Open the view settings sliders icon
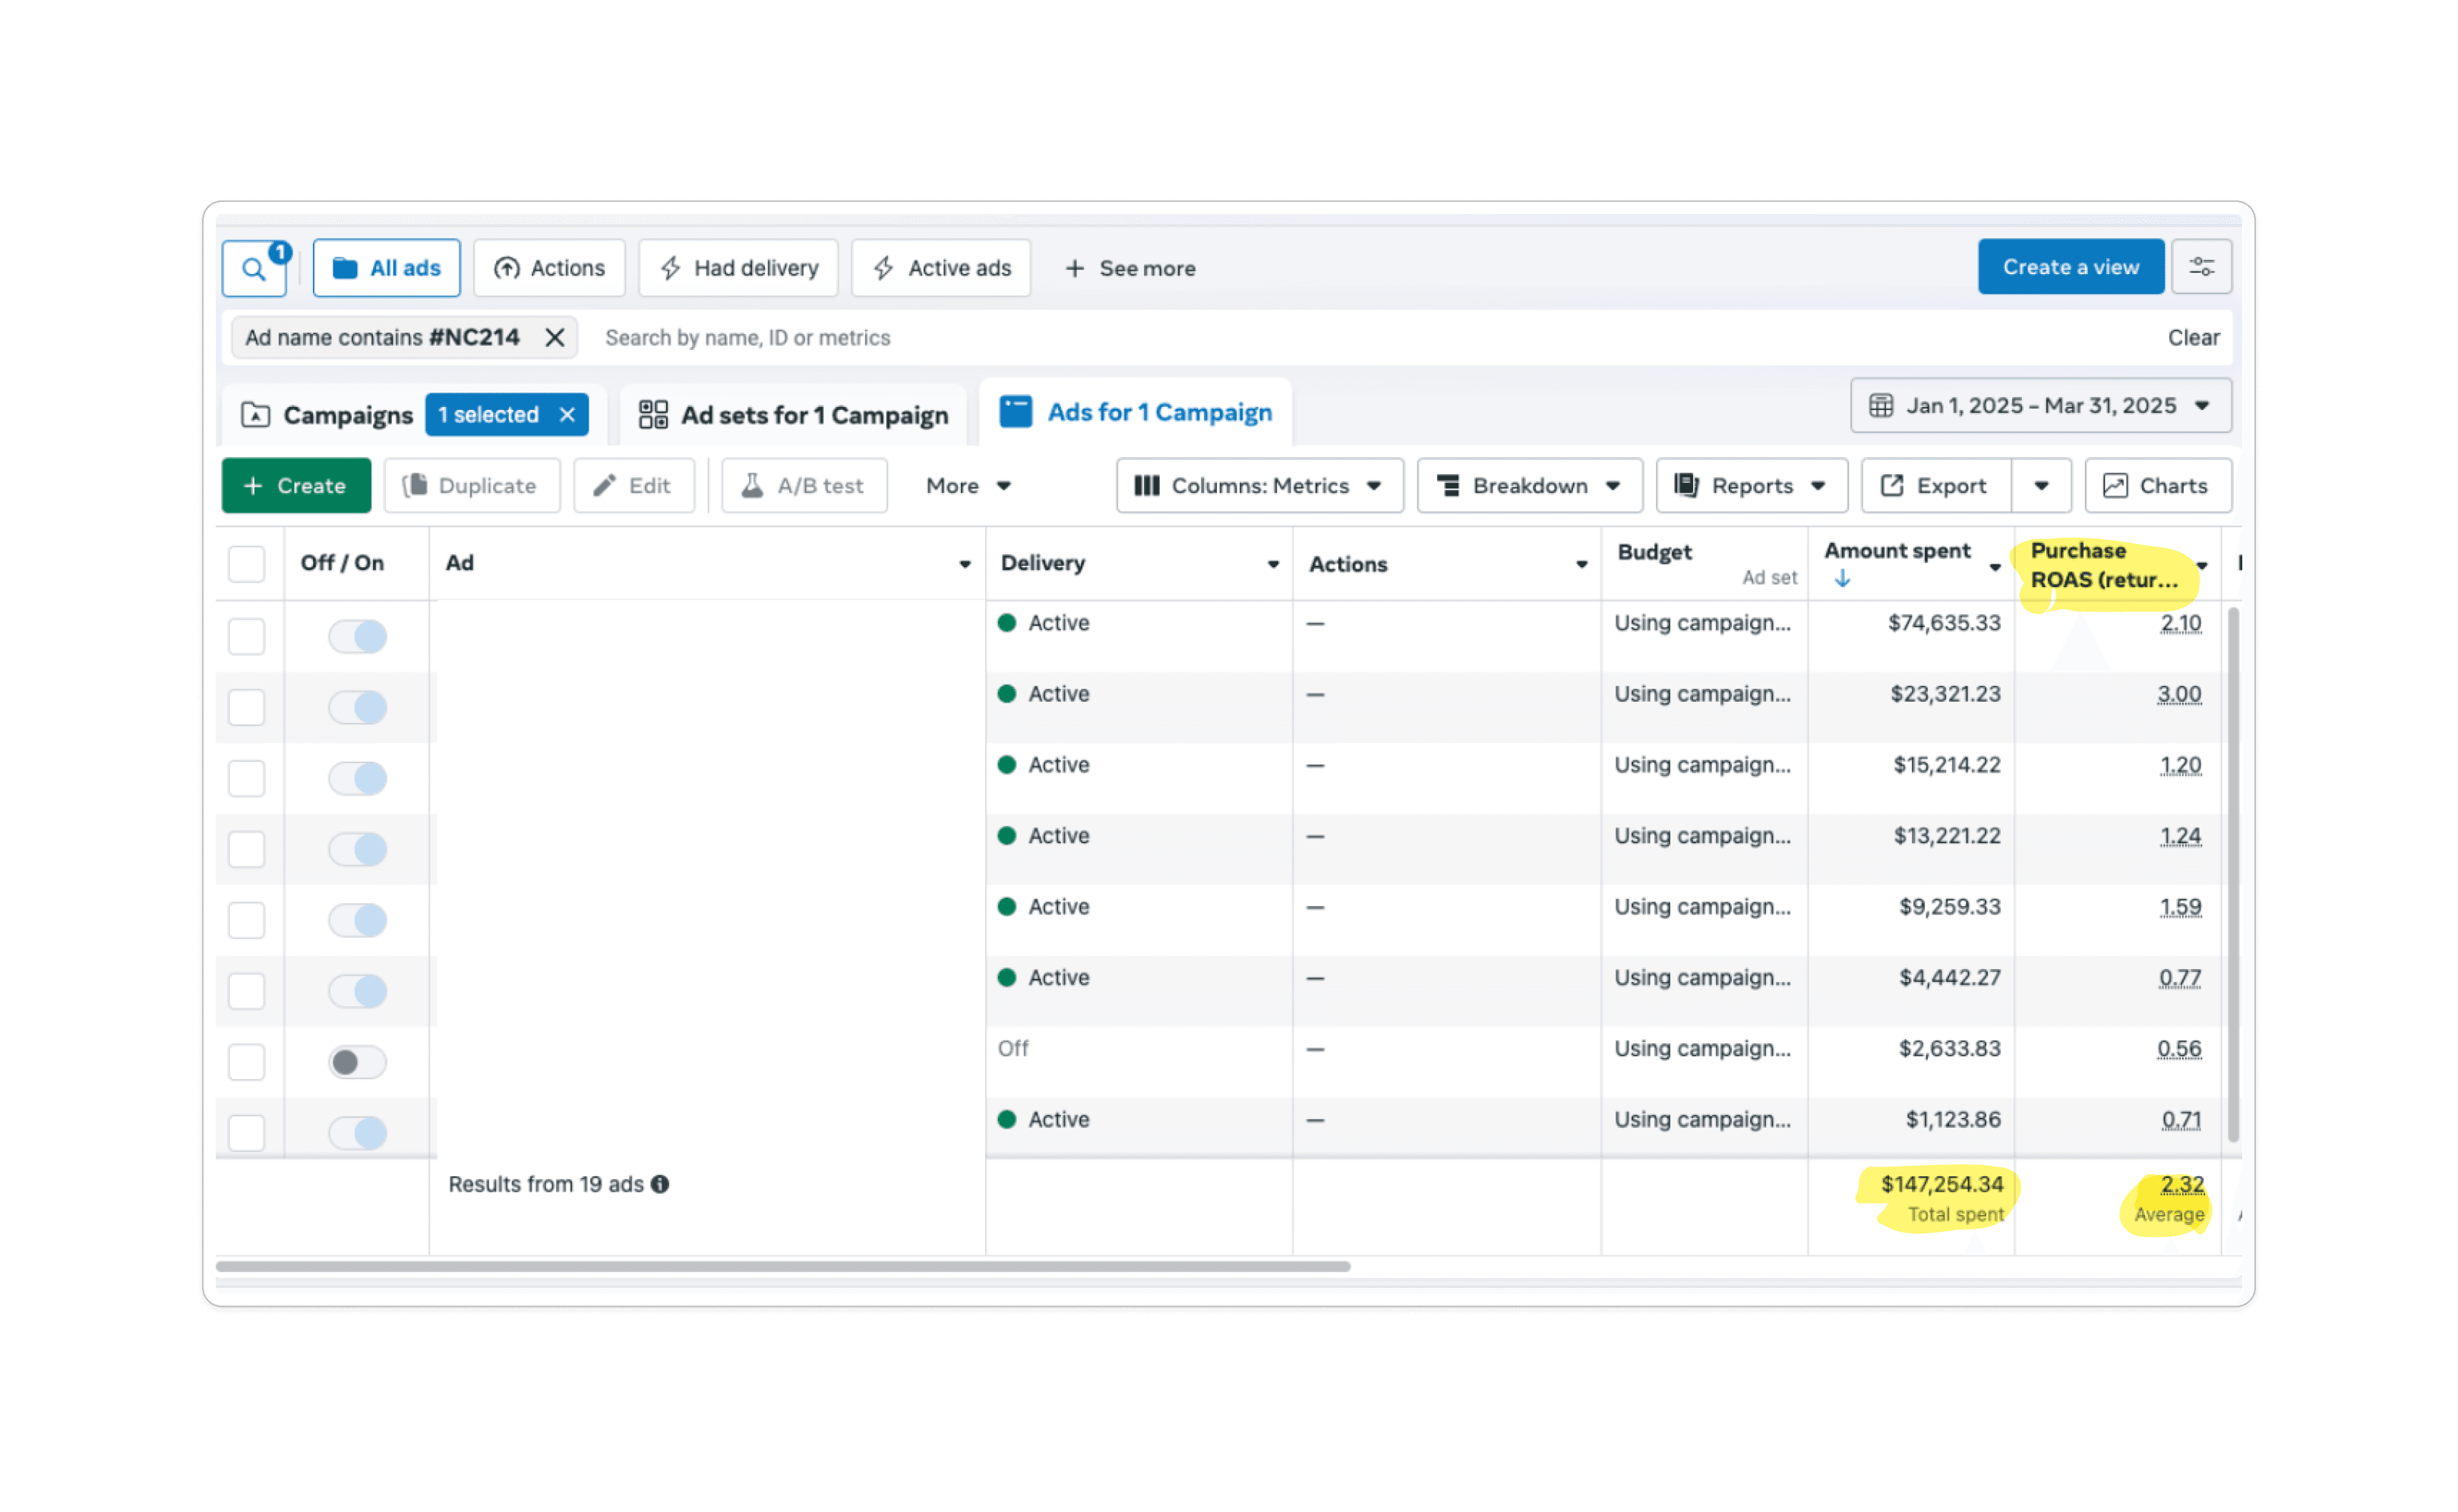The height and width of the screenshot is (1512, 2458). pyautogui.click(x=2201, y=267)
